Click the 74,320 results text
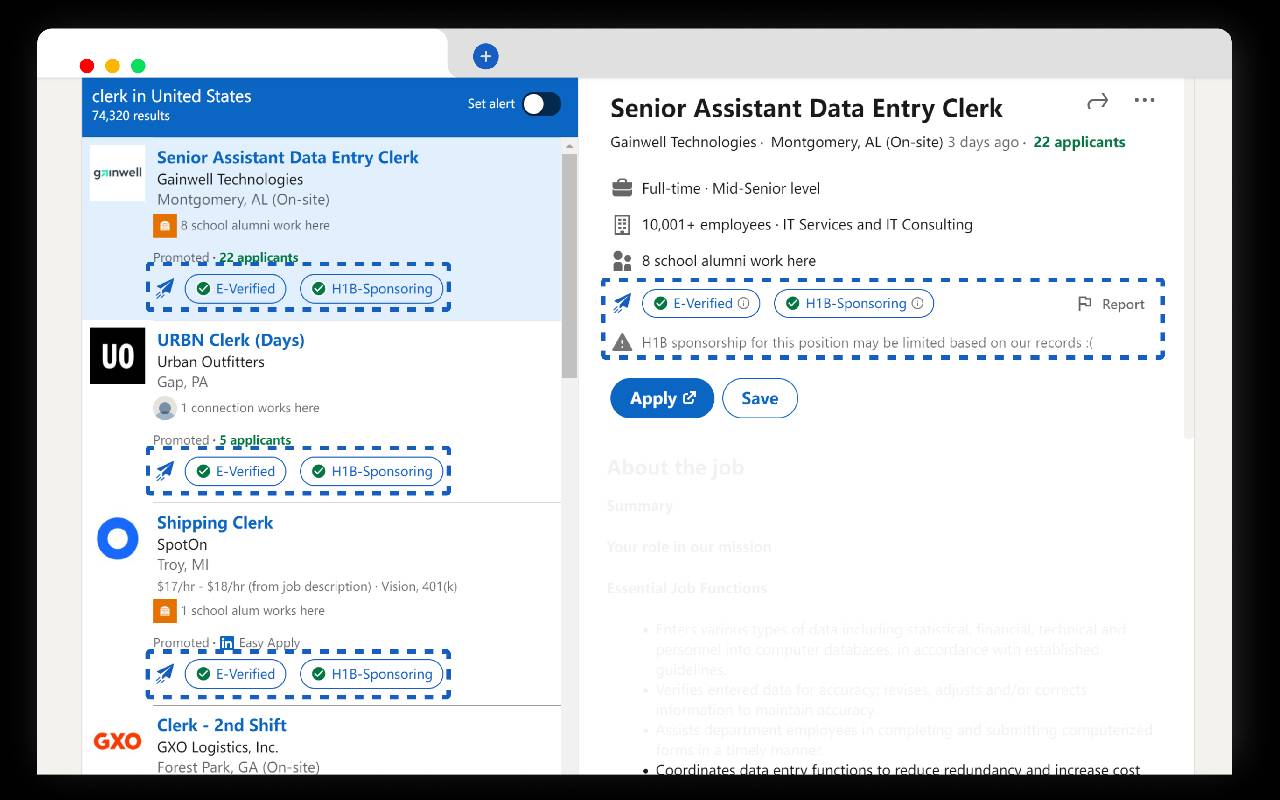 tap(131, 116)
